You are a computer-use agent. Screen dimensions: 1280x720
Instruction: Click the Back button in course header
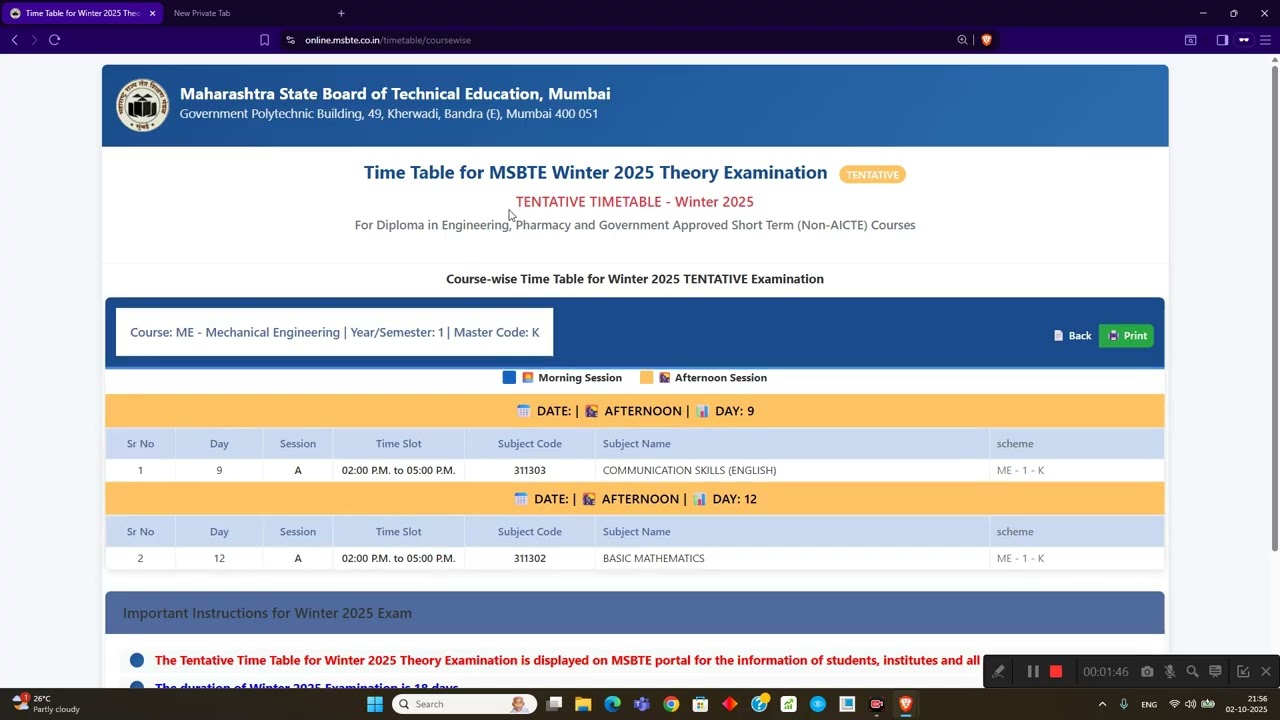pyautogui.click(x=1072, y=336)
